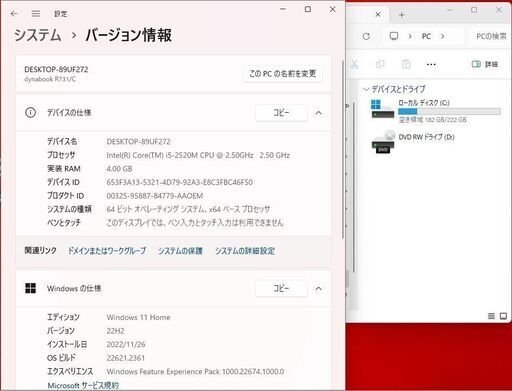Viewport: 512px width, 391px height.
Task: Click the Cut scissors icon in Explorer
Action: click(x=354, y=64)
